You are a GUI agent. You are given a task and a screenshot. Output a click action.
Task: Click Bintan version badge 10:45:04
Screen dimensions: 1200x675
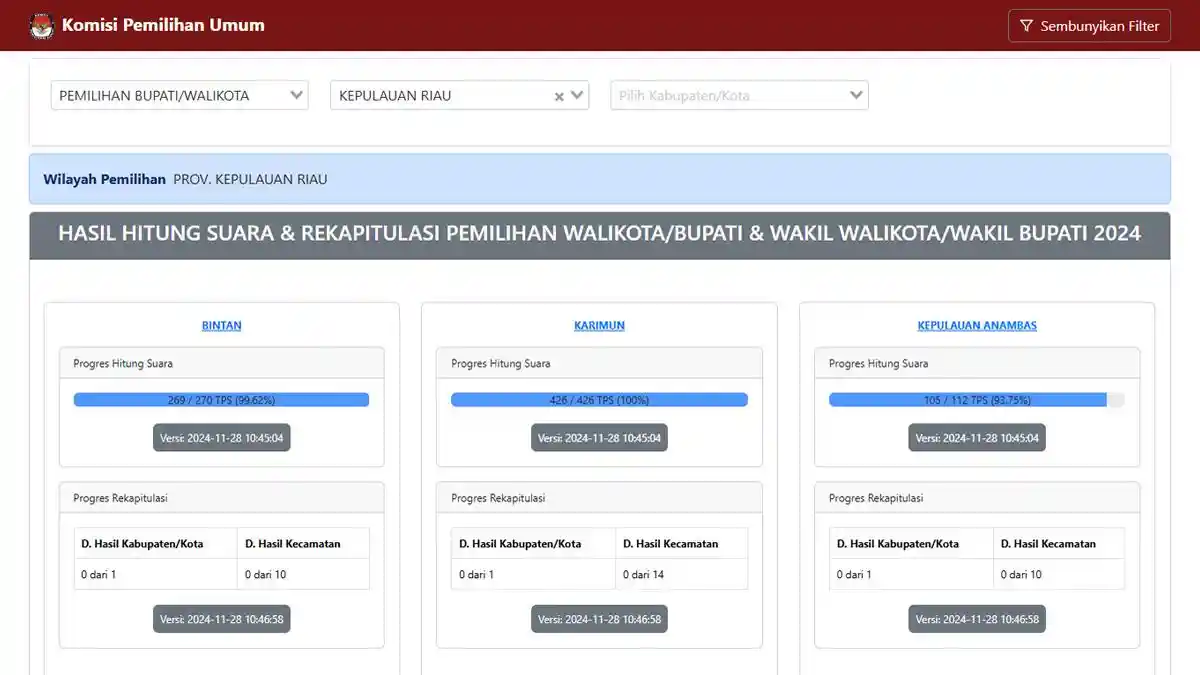click(x=221, y=438)
